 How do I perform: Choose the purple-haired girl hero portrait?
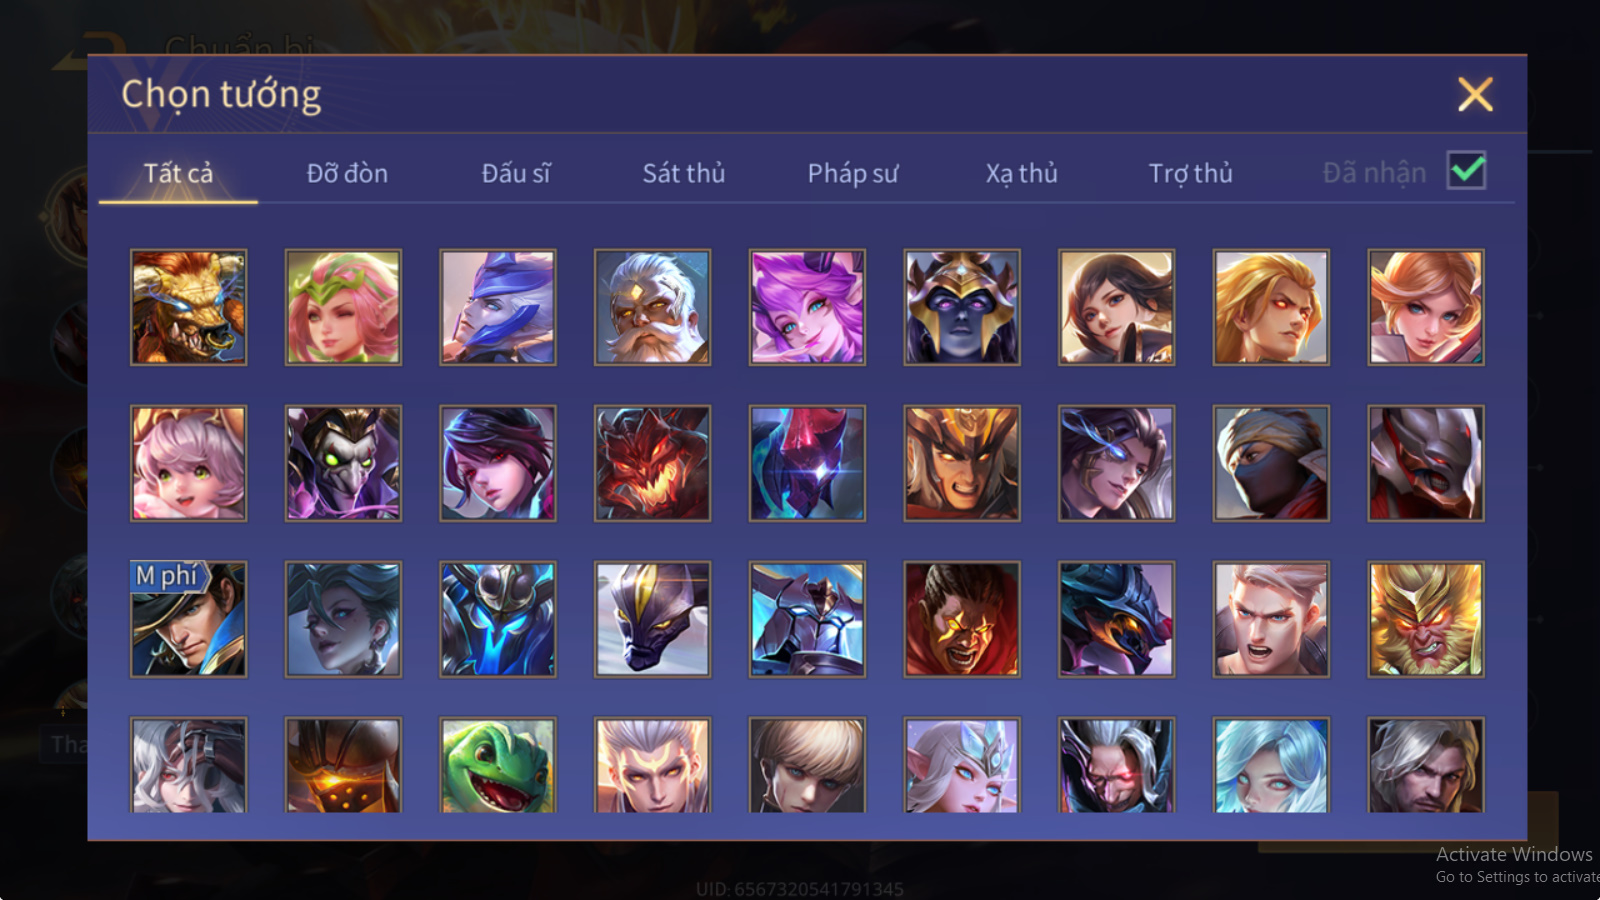[807, 307]
